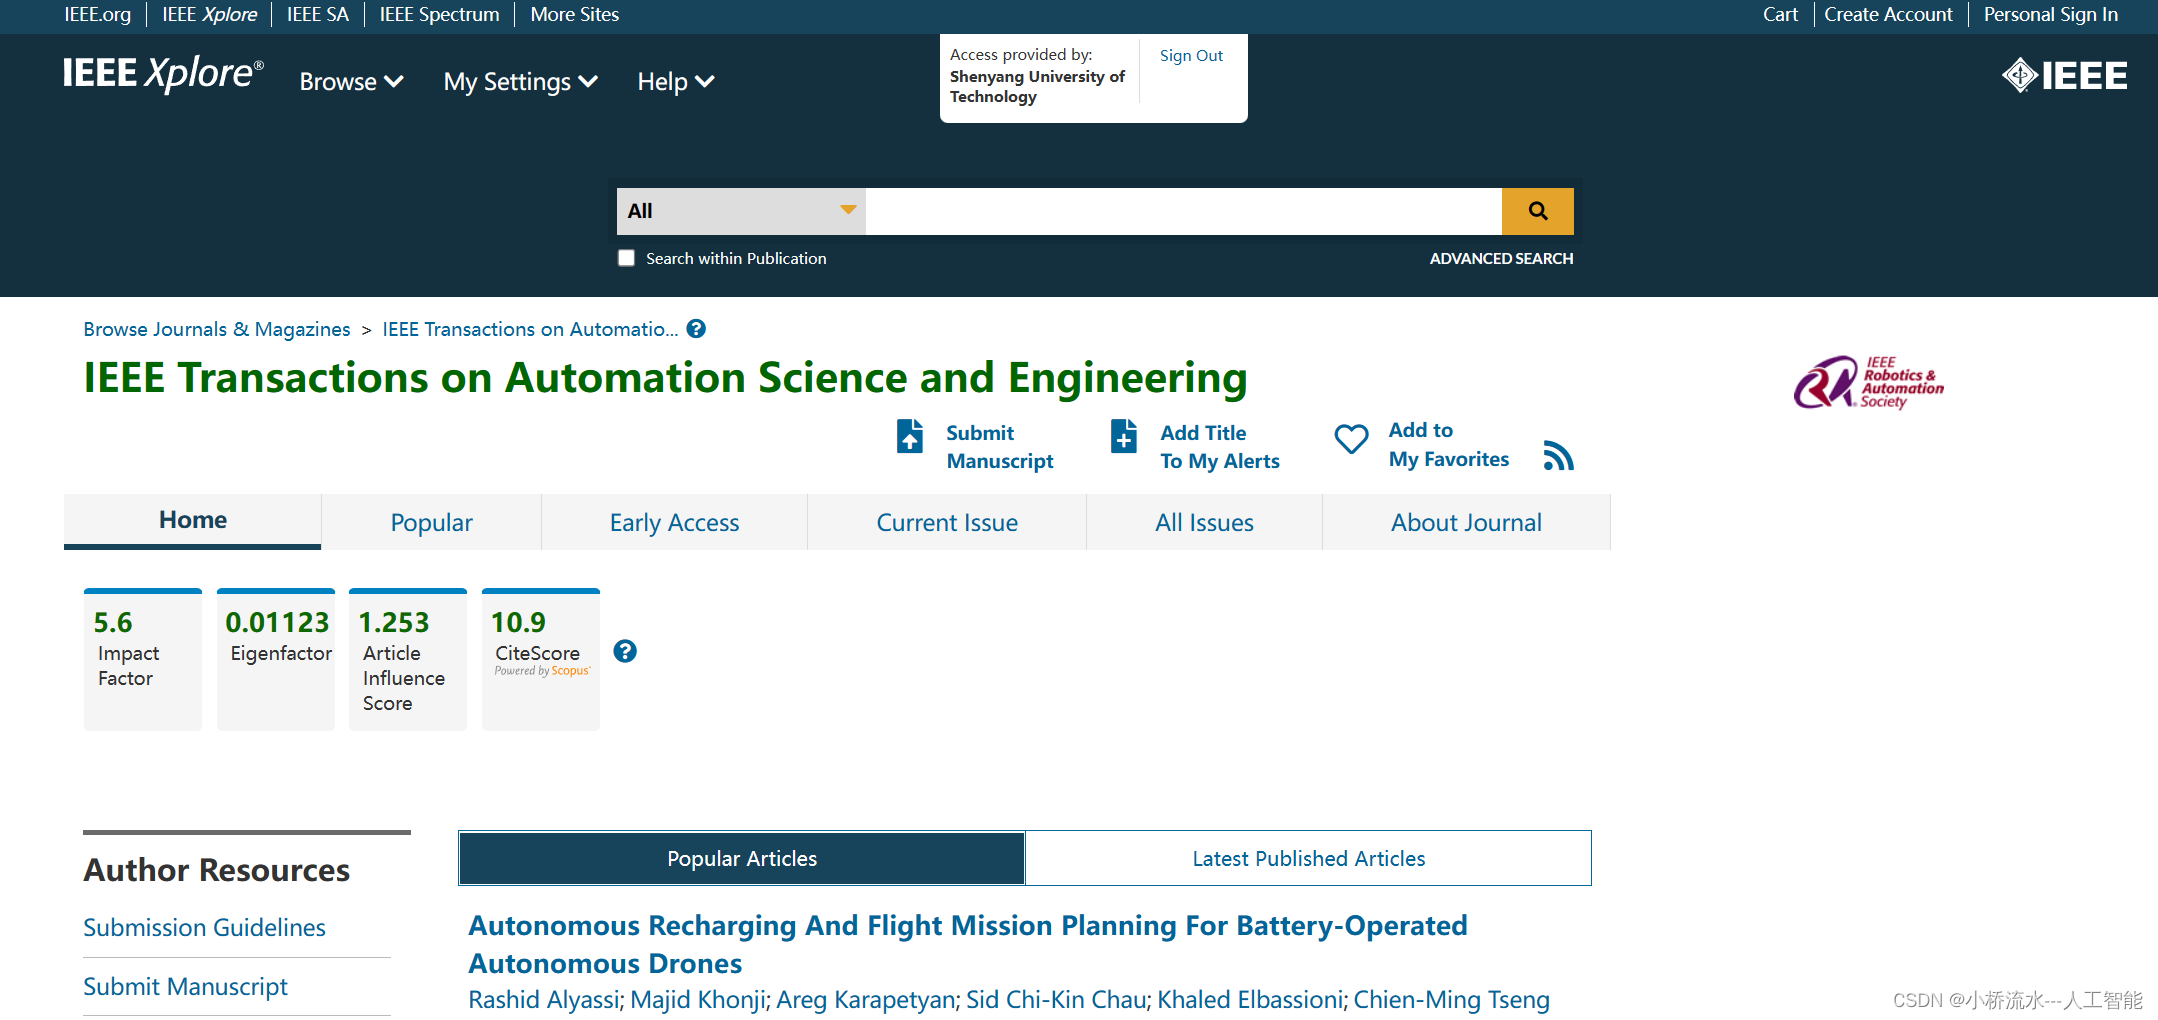Click author Rashid Alyassi
The image size is (2158, 1020).
(543, 999)
